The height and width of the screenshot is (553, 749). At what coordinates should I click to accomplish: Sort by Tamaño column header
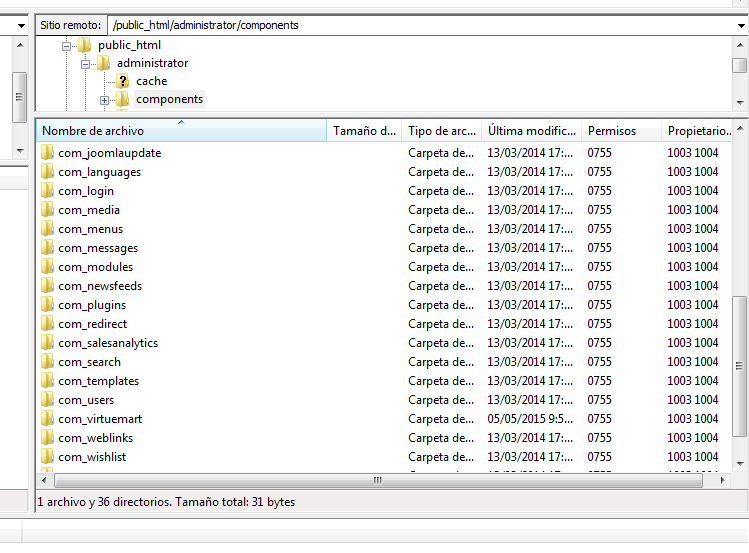(x=364, y=130)
